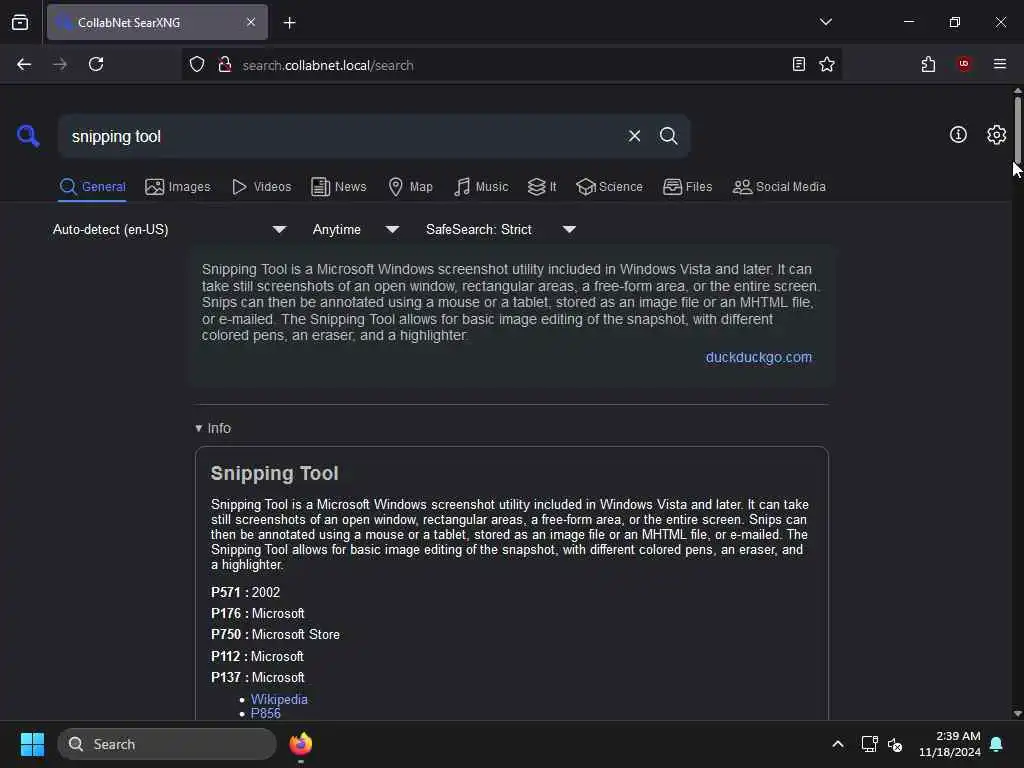This screenshot has width=1024, height=768.
Task: Switch to the Files tab
Action: click(x=687, y=187)
